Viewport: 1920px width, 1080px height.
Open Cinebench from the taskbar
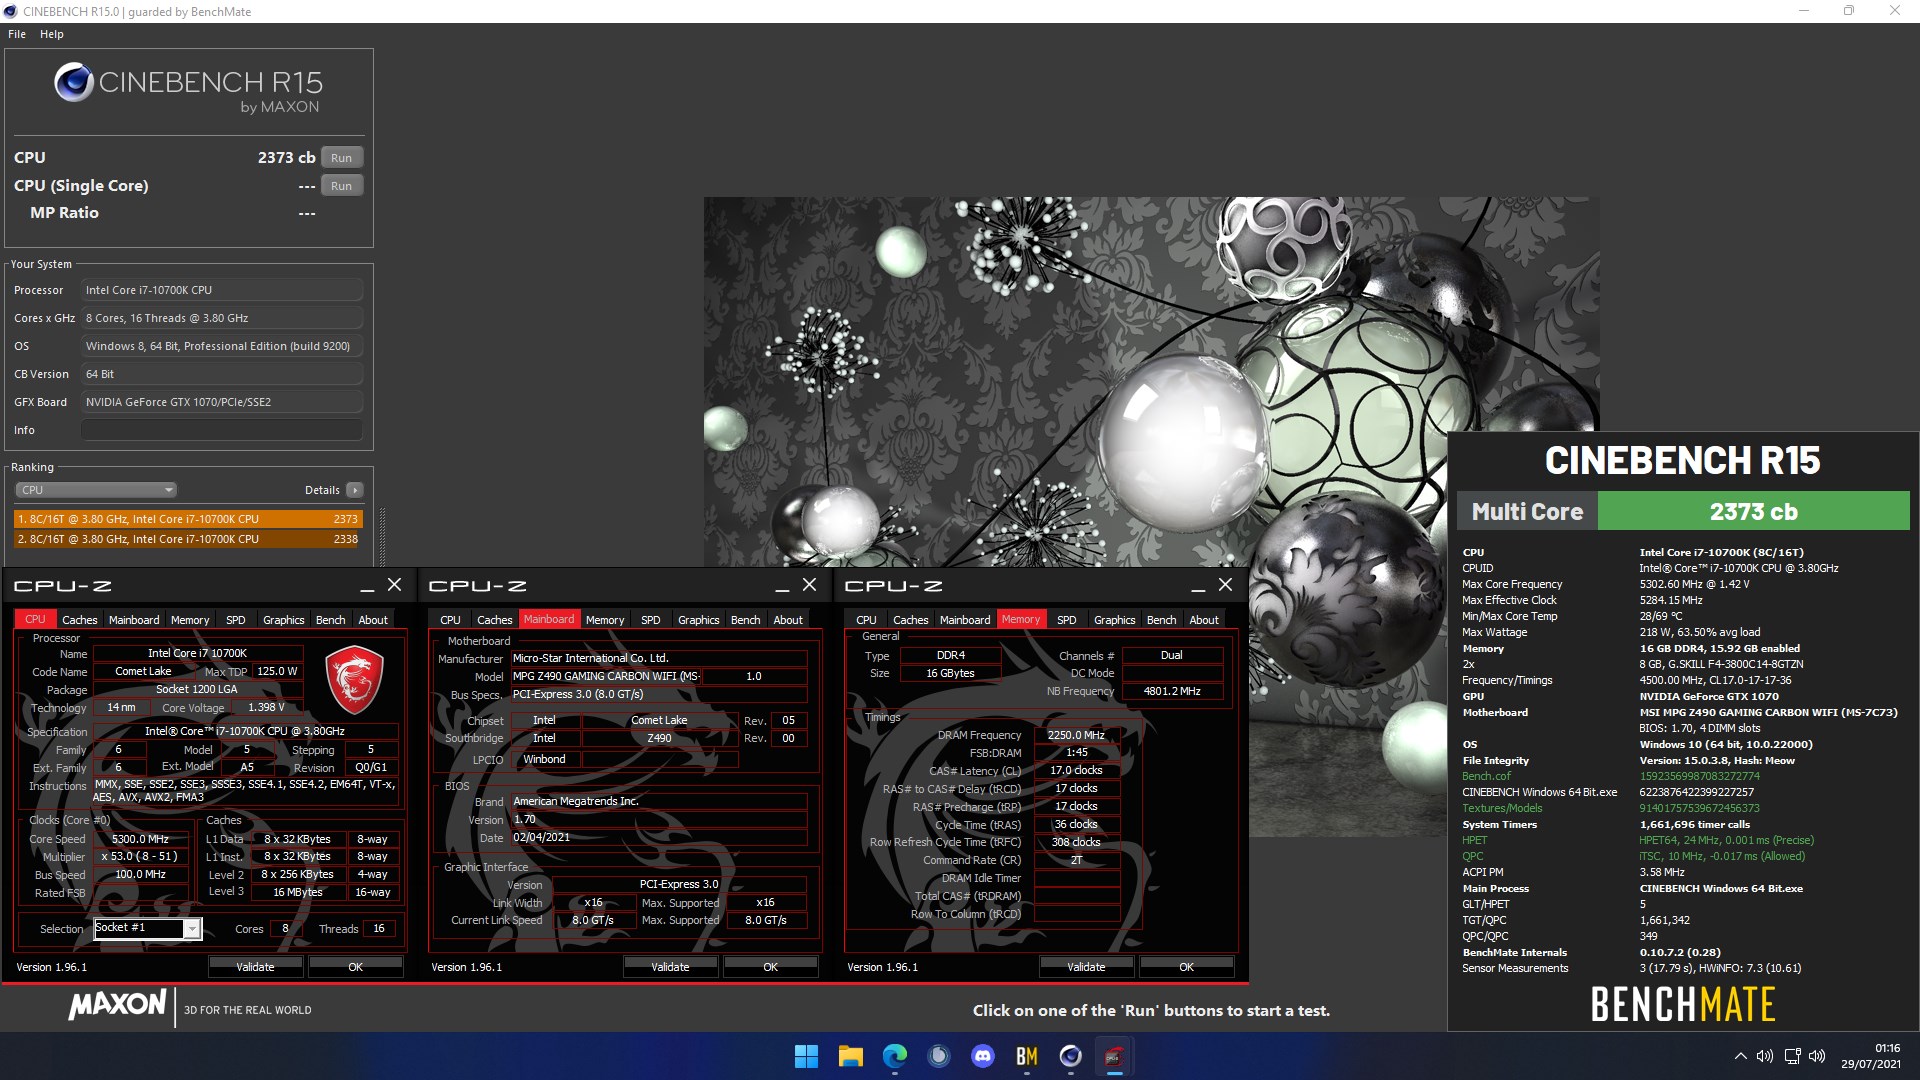1071,1056
